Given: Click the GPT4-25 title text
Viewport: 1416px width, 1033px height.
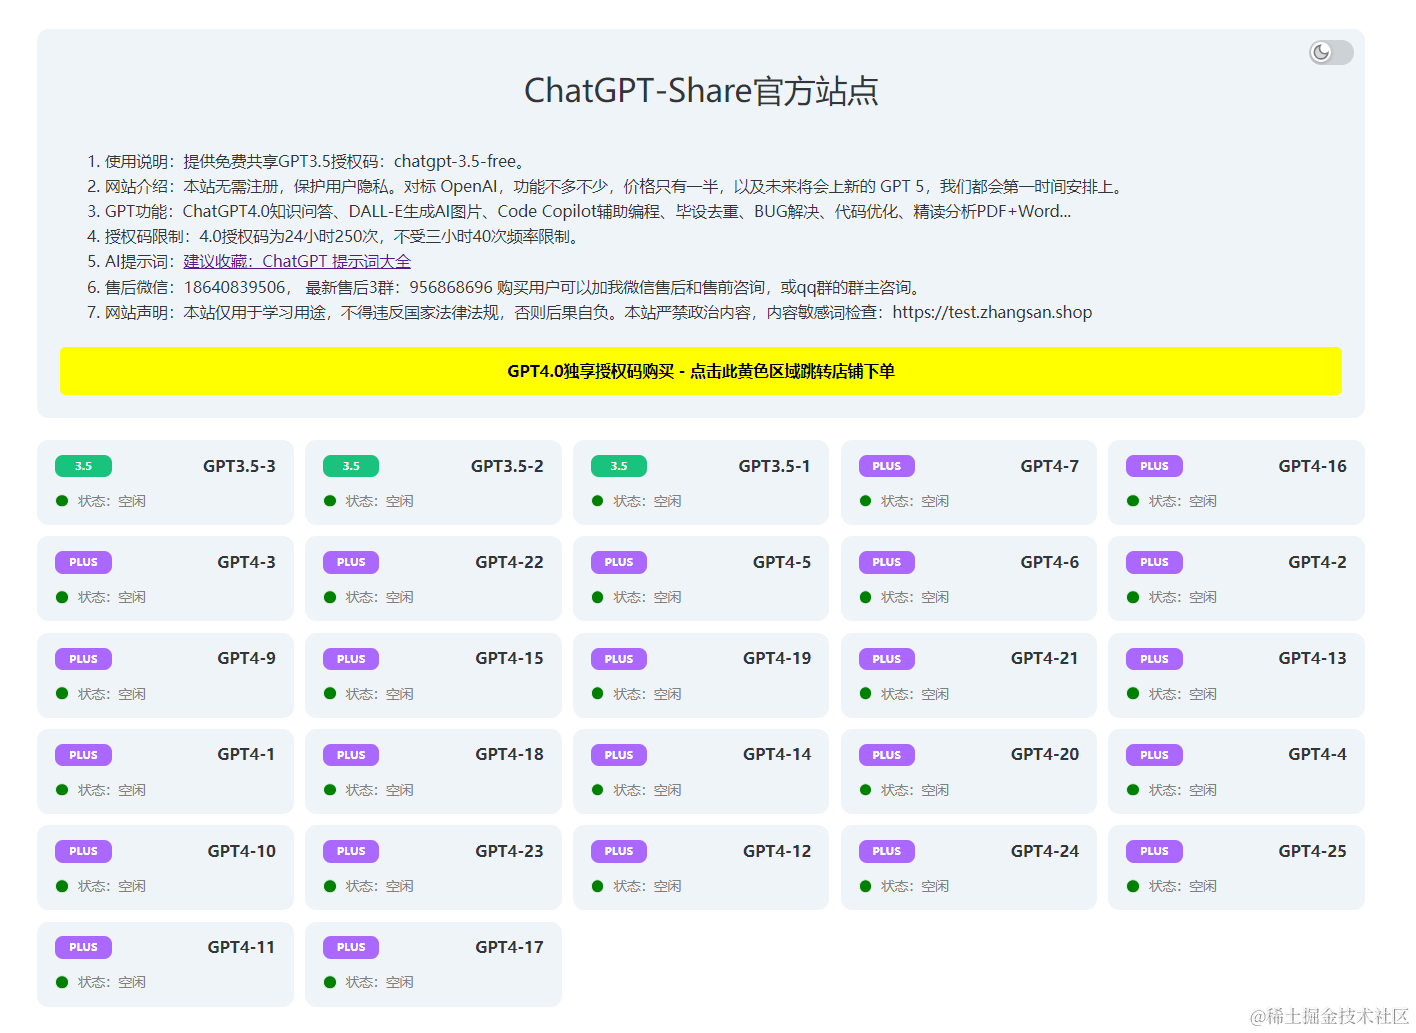Looking at the screenshot, I should [1312, 851].
